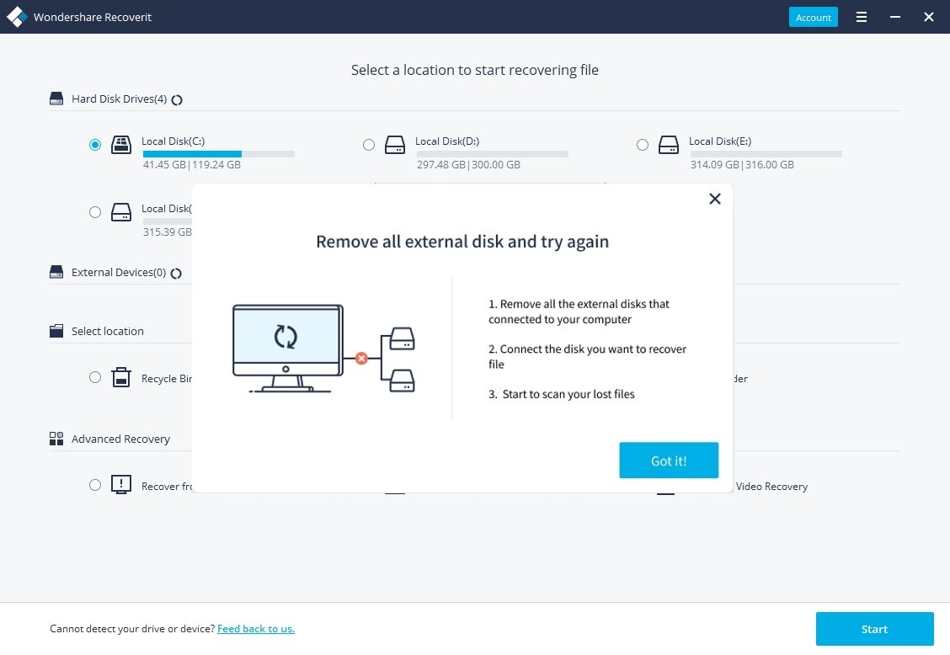Click the Got it! button
This screenshot has height=655, width=950.
tap(669, 460)
